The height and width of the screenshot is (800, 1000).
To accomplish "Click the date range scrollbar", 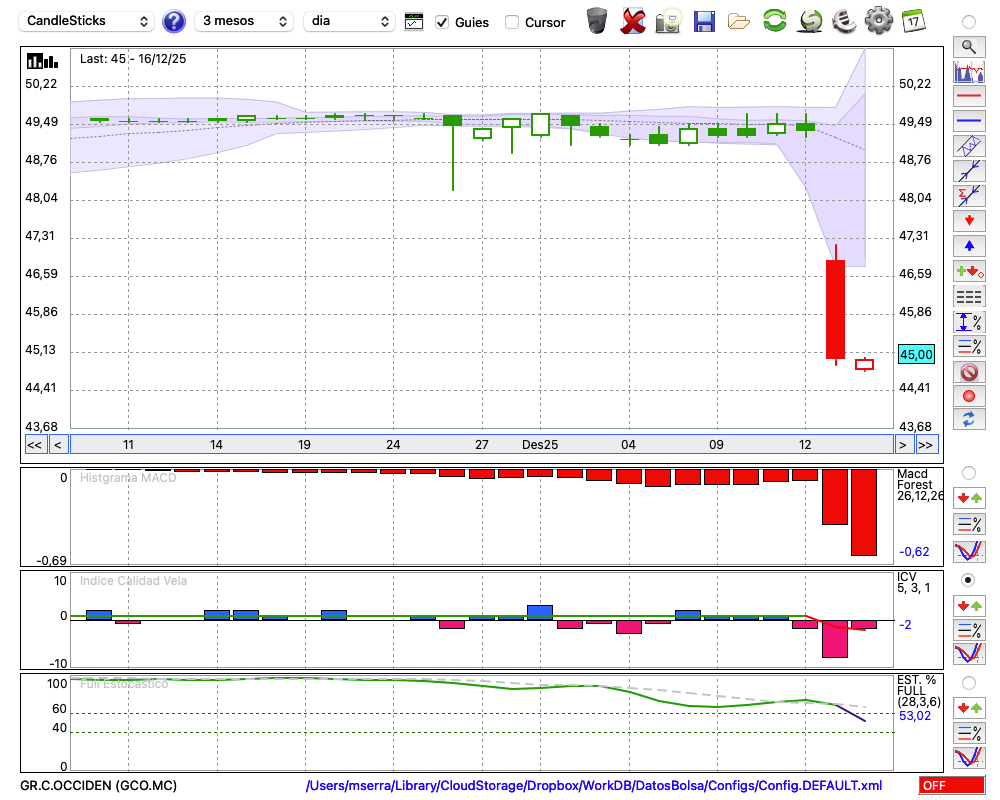I will 482,445.
